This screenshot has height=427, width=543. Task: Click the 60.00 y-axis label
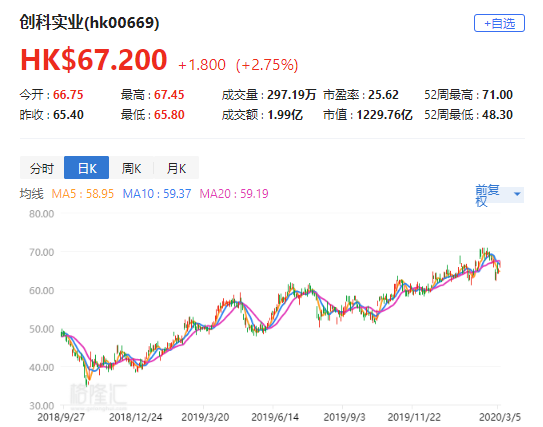pos(42,291)
